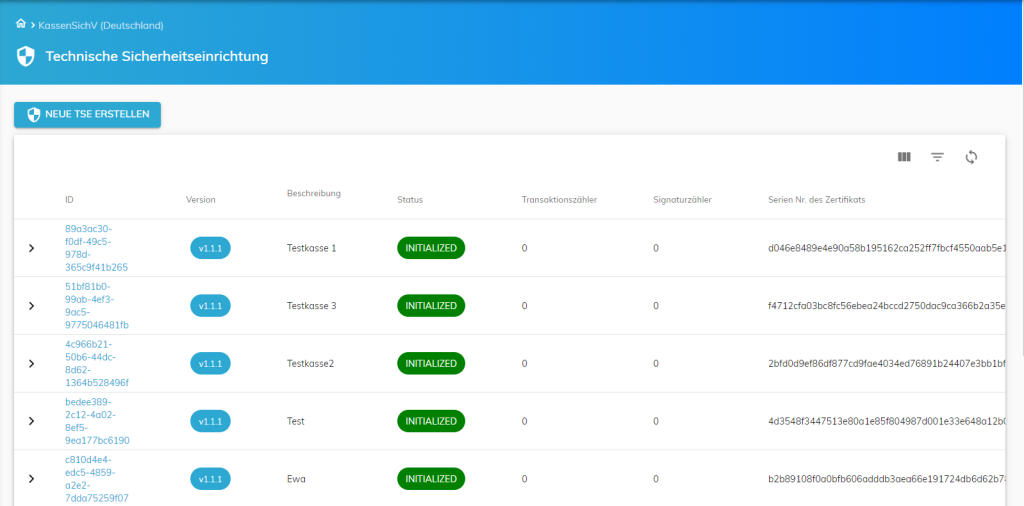
Task: Click the home breadcrumb icon
Action: click(20, 24)
